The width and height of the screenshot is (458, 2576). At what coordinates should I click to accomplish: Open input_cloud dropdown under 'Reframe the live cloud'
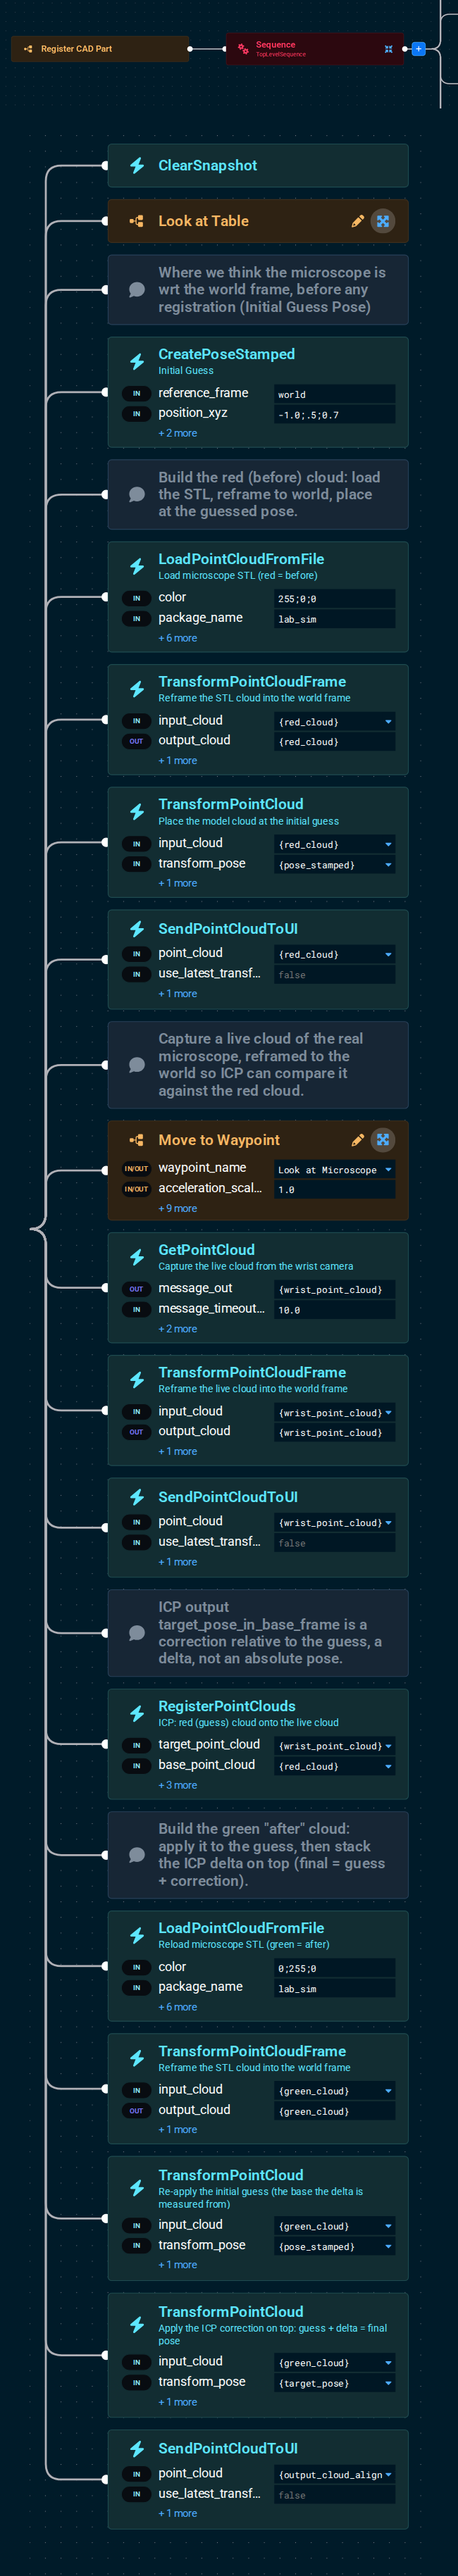point(335,1412)
